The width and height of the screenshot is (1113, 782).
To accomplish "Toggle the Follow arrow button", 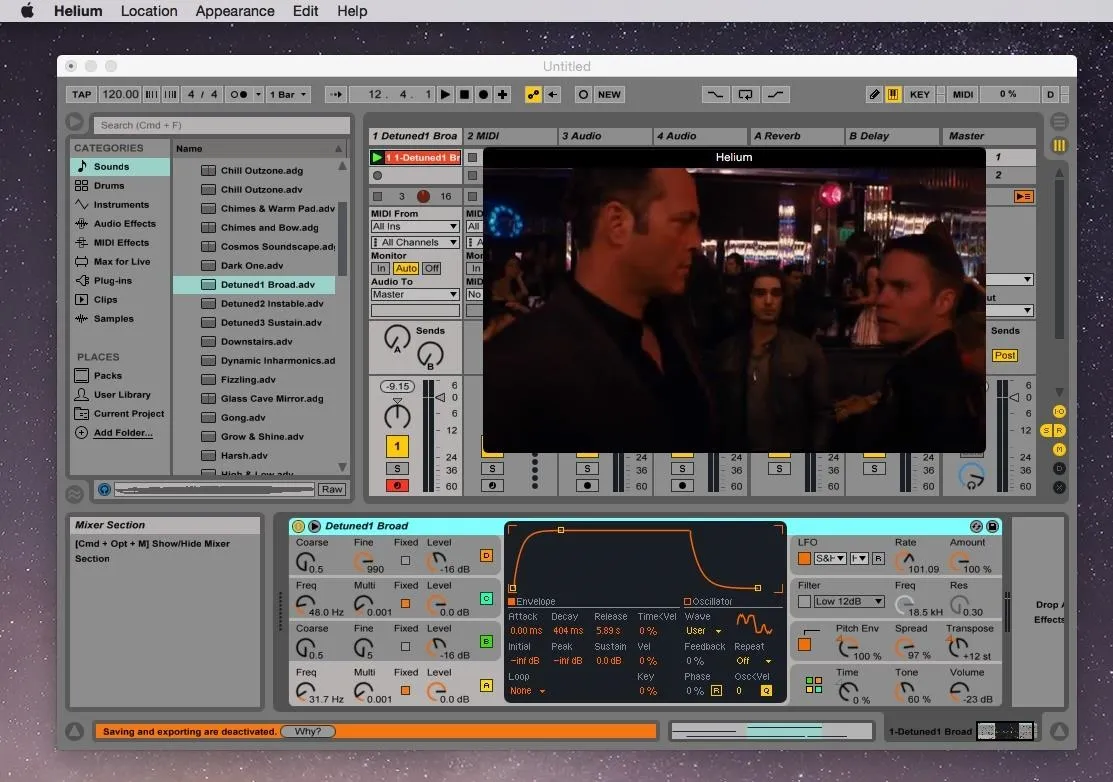I will 336,94.
